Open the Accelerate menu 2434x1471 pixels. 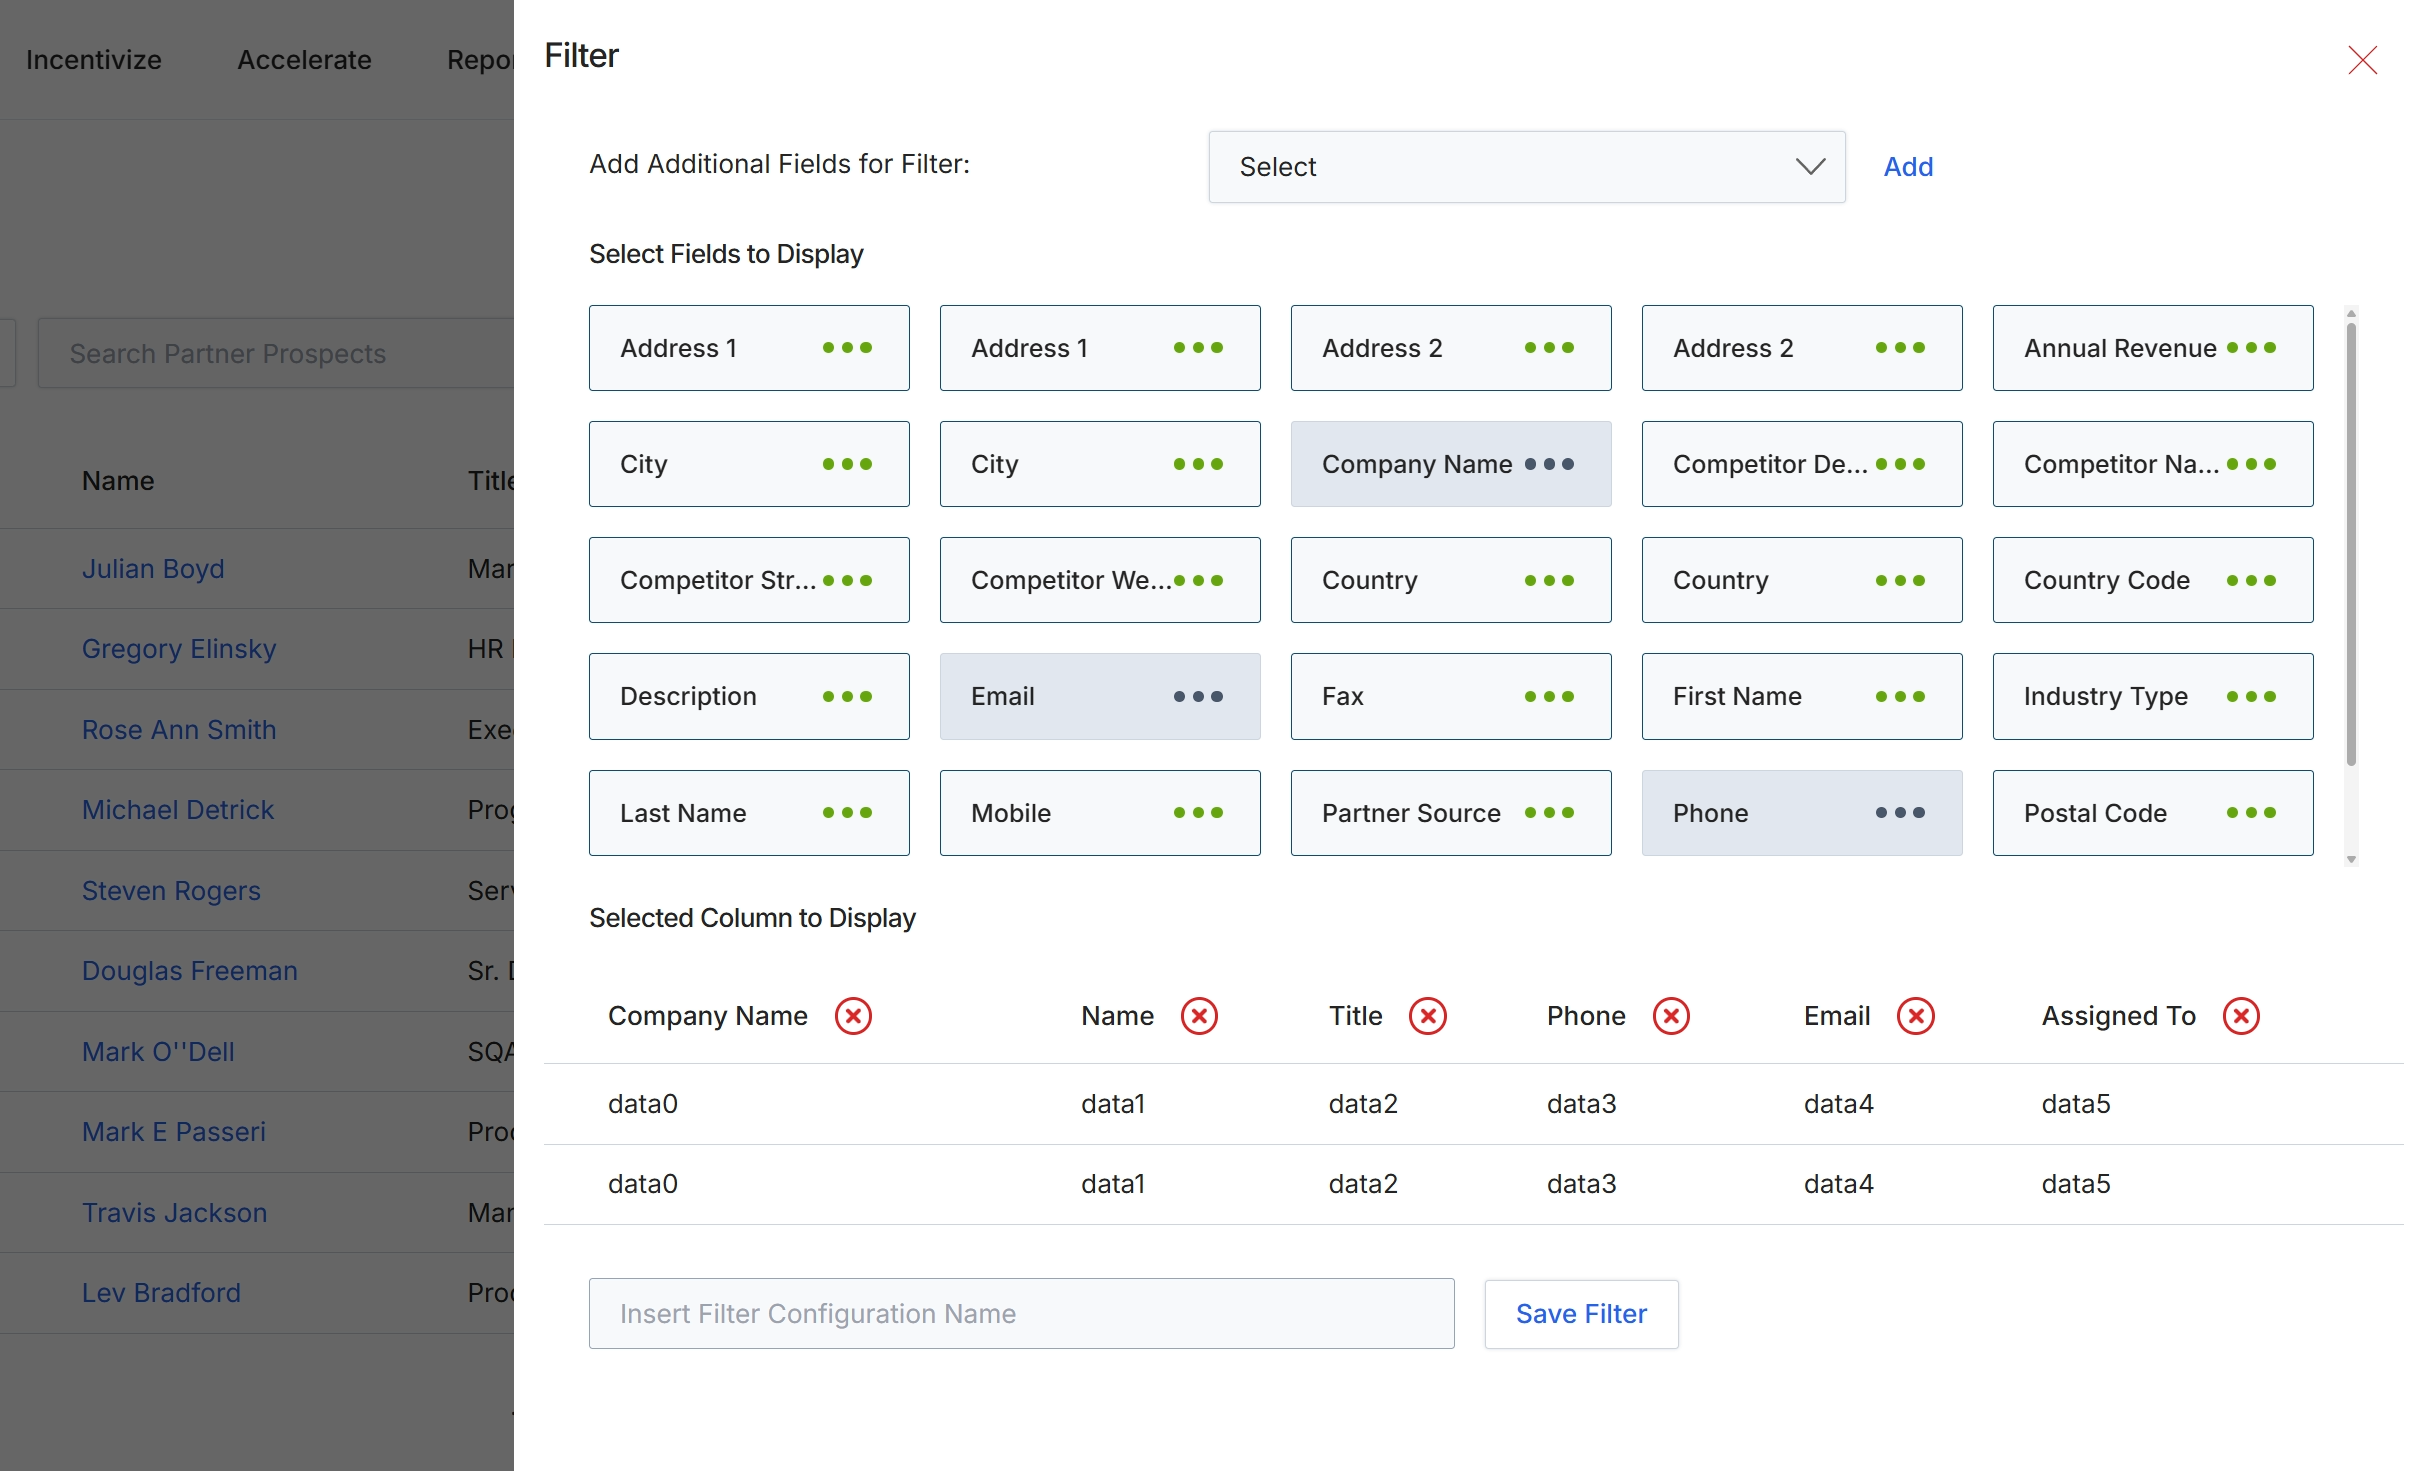tap(304, 60)
